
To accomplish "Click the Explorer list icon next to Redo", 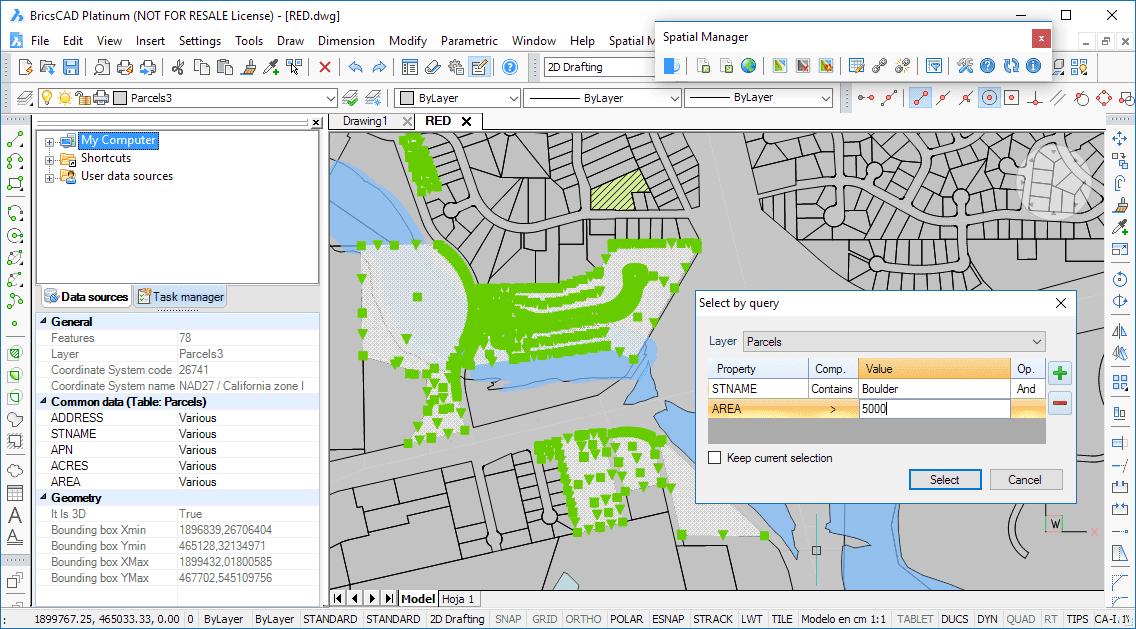I will click(x=410, y=67).
